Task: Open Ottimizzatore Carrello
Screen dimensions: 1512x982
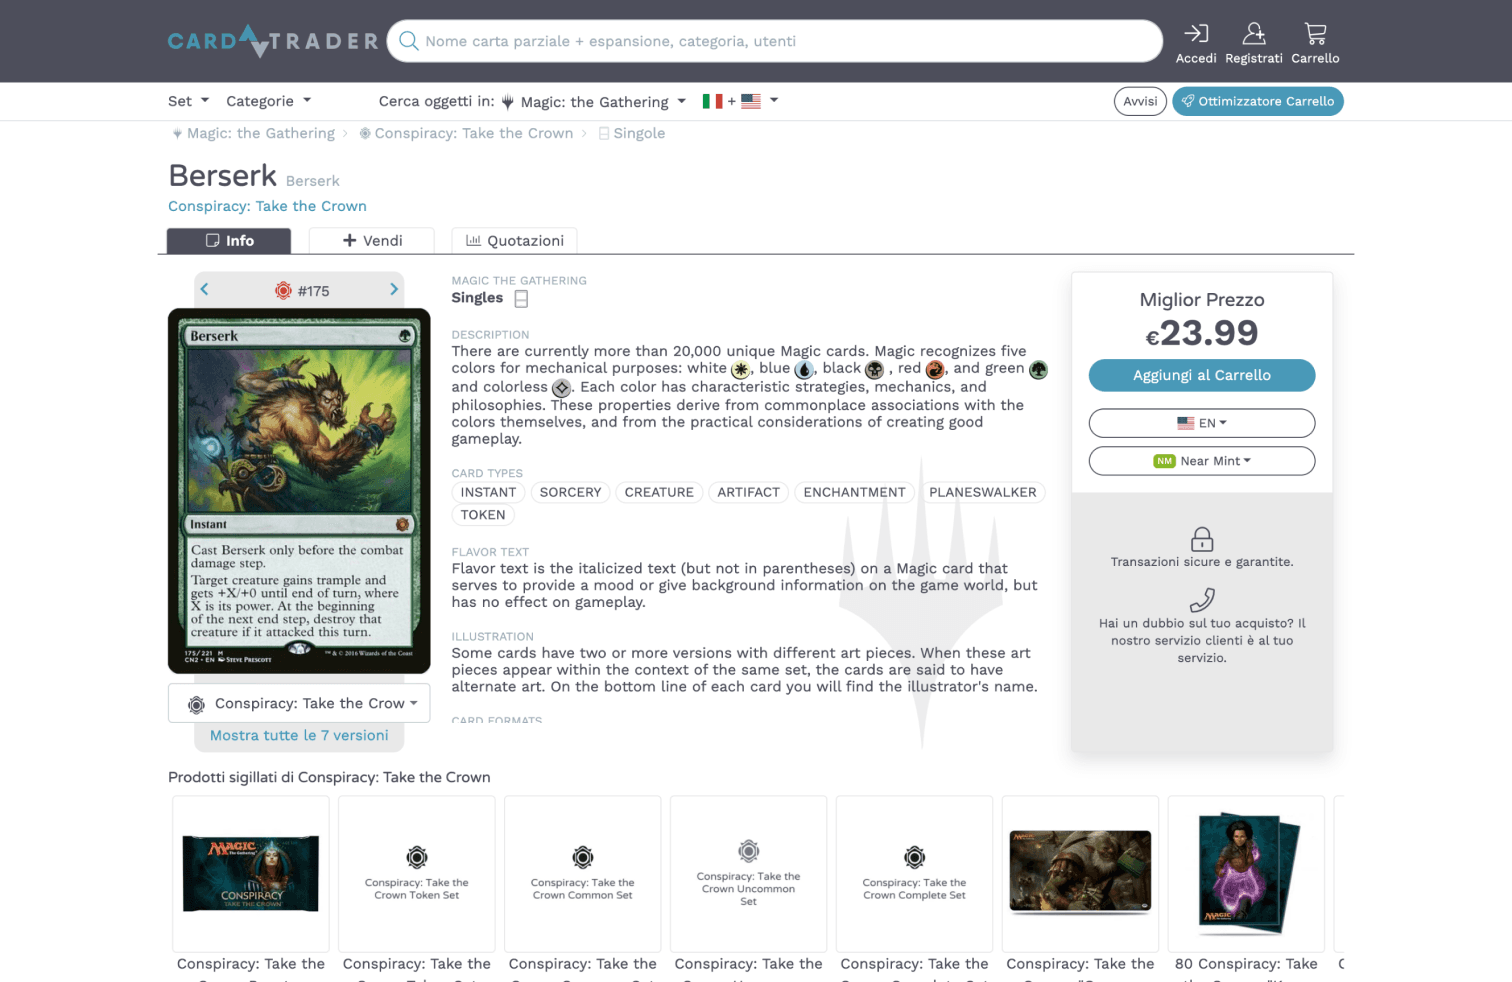Action: 1258,101
